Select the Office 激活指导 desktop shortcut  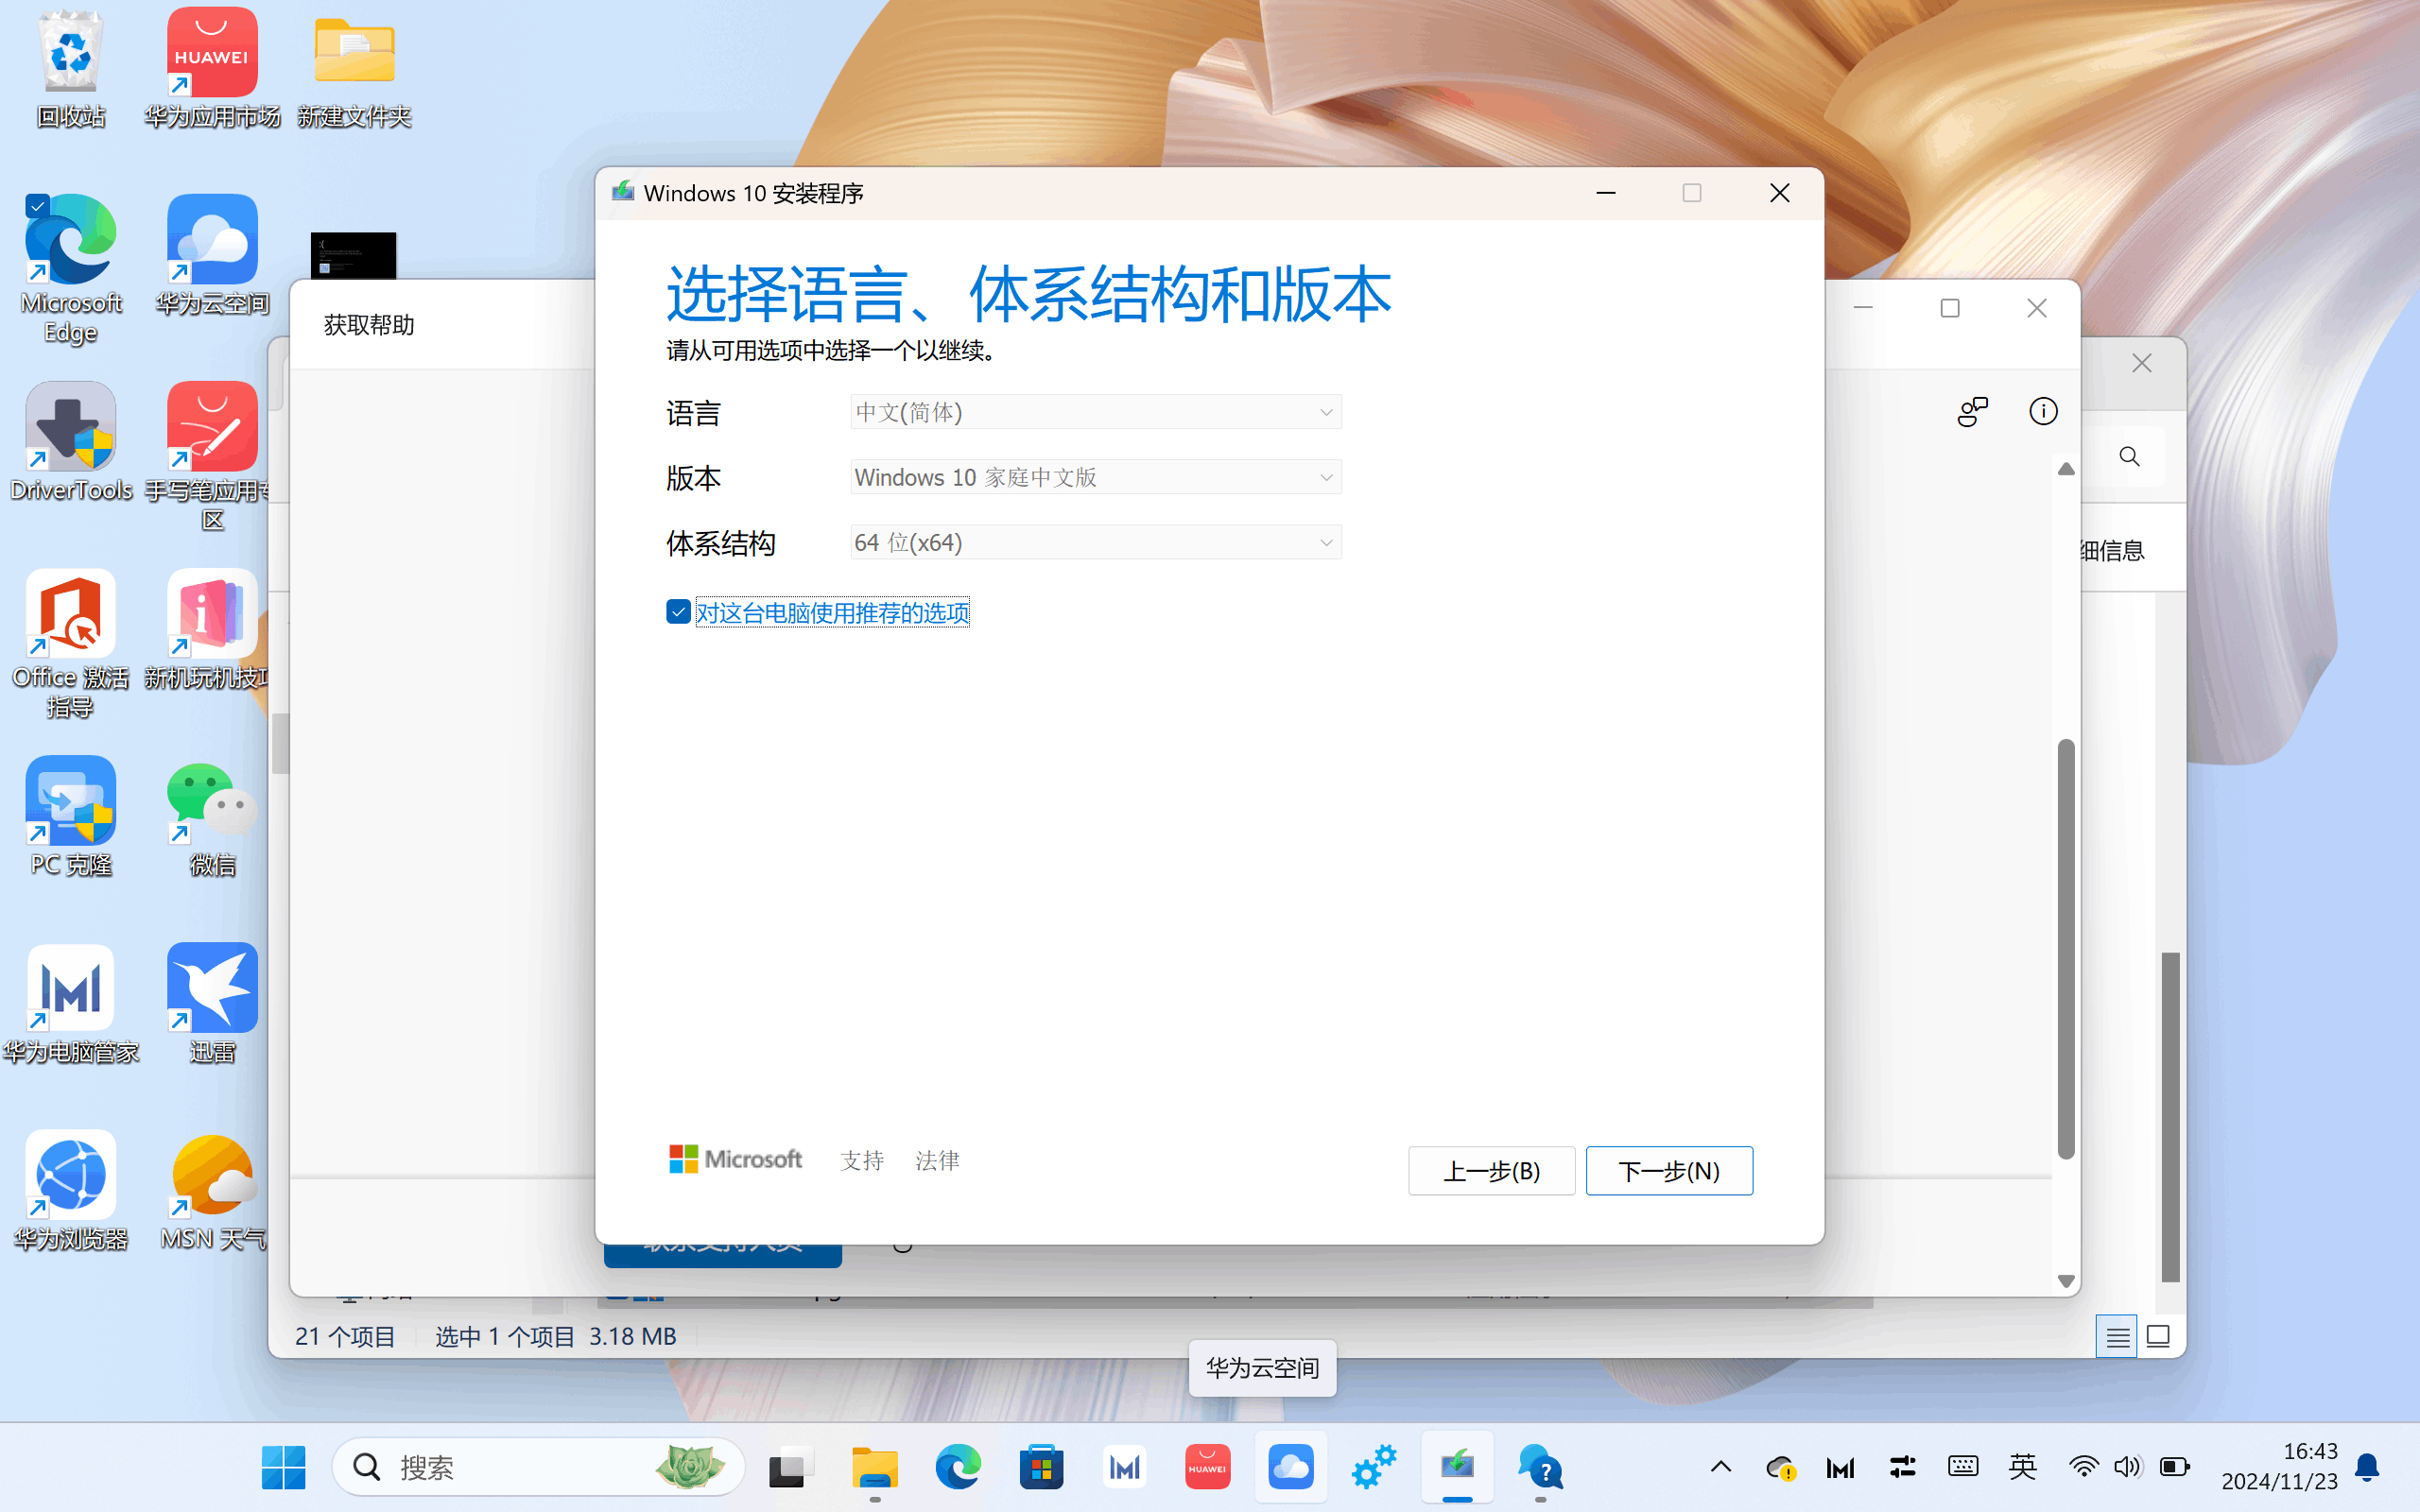(x=71, y=644)
